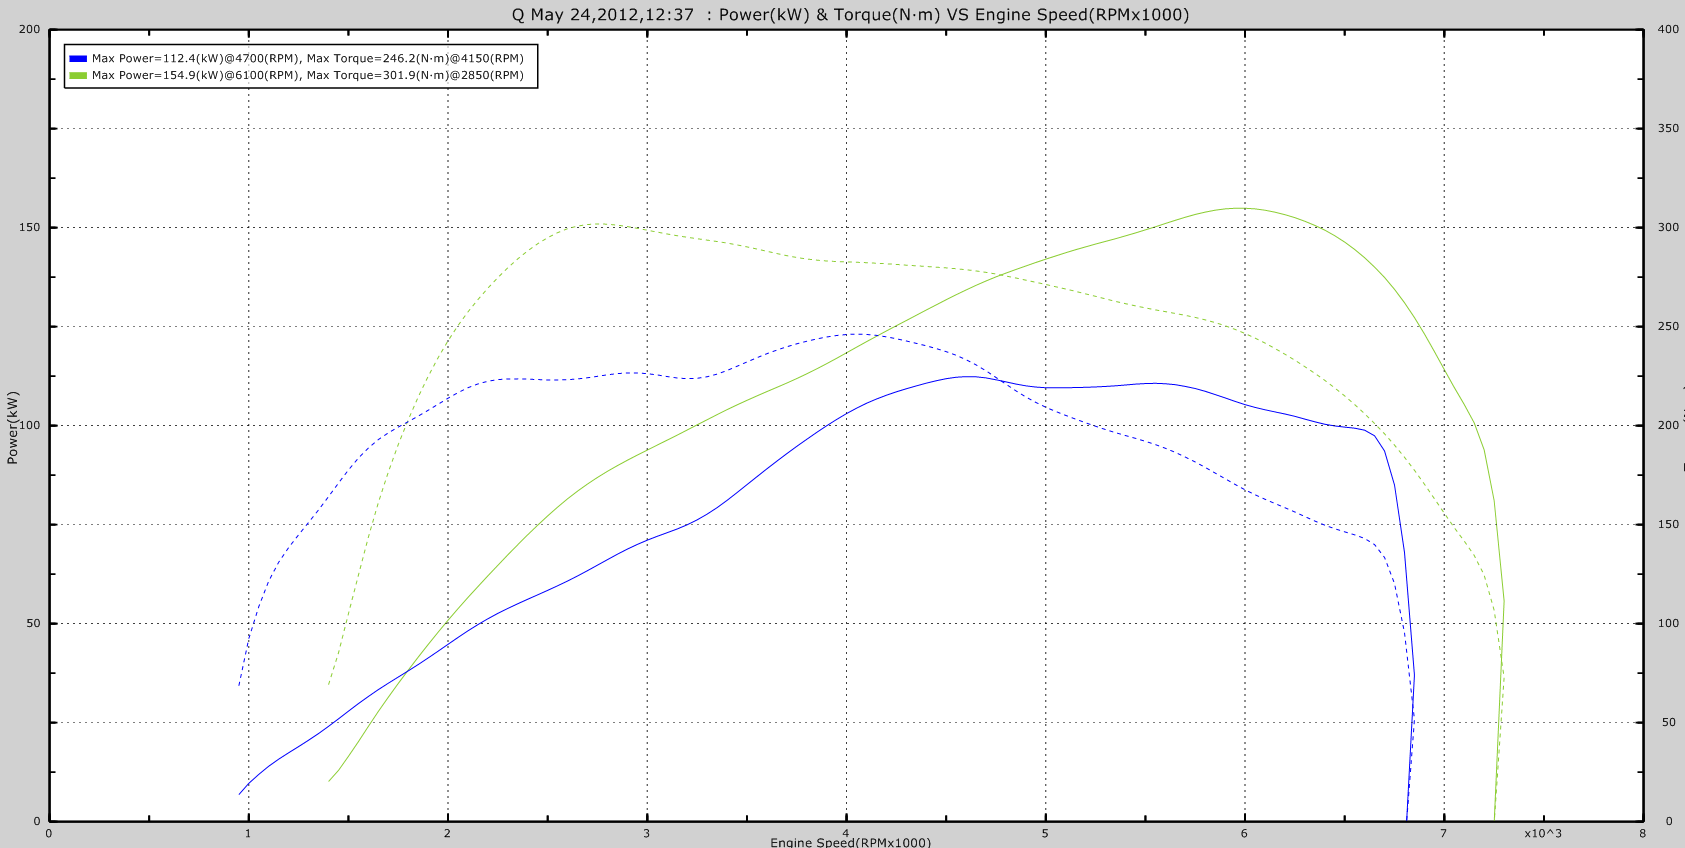Click the 8 tick on the x-axis

pyautogui.click(x=1642, y=833)
